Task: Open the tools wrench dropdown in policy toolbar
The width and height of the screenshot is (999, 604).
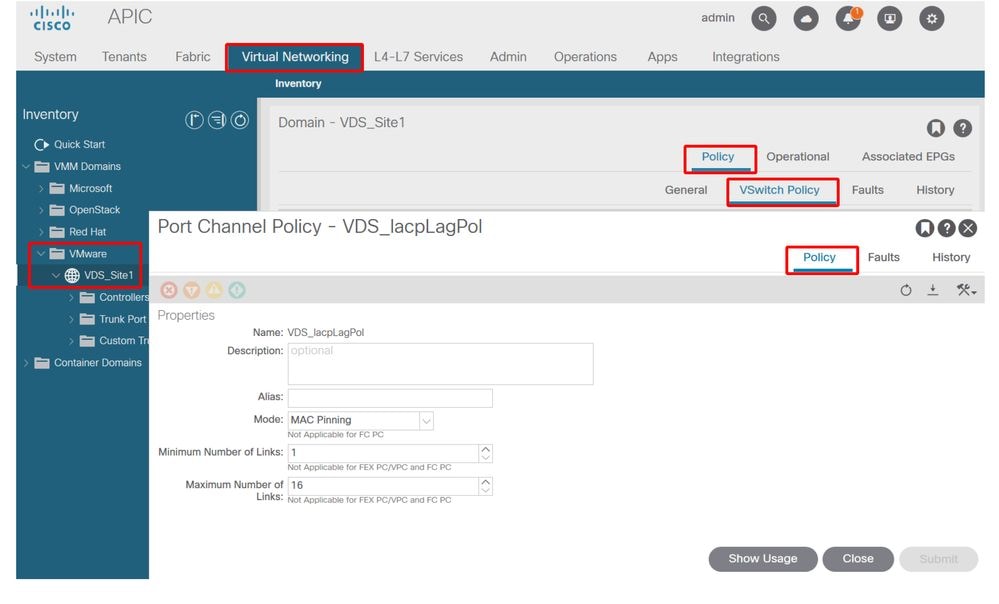Action: [966, 291]
